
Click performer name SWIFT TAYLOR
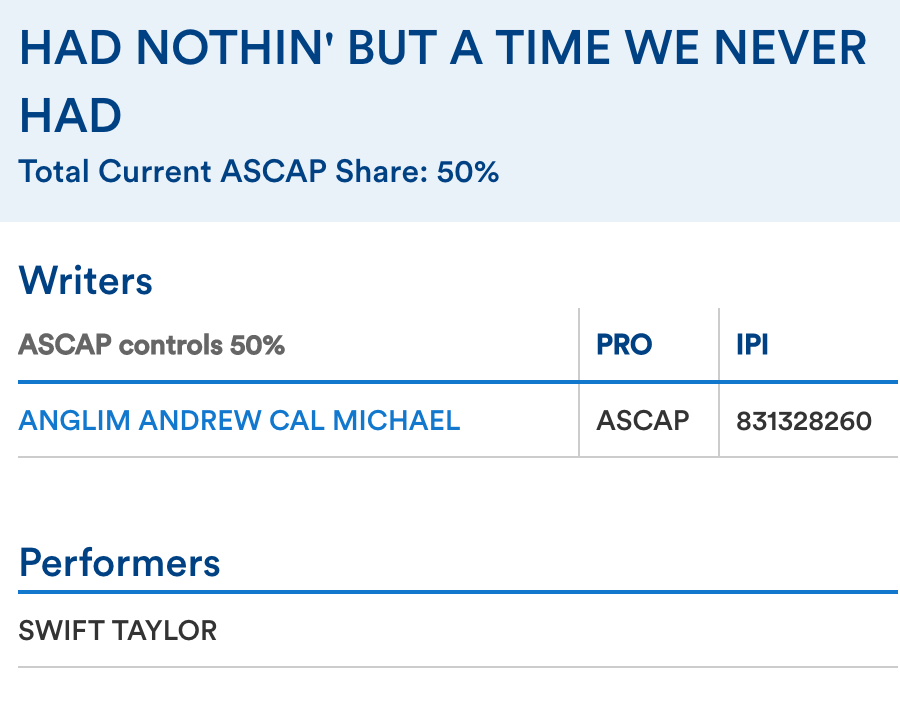117,631
